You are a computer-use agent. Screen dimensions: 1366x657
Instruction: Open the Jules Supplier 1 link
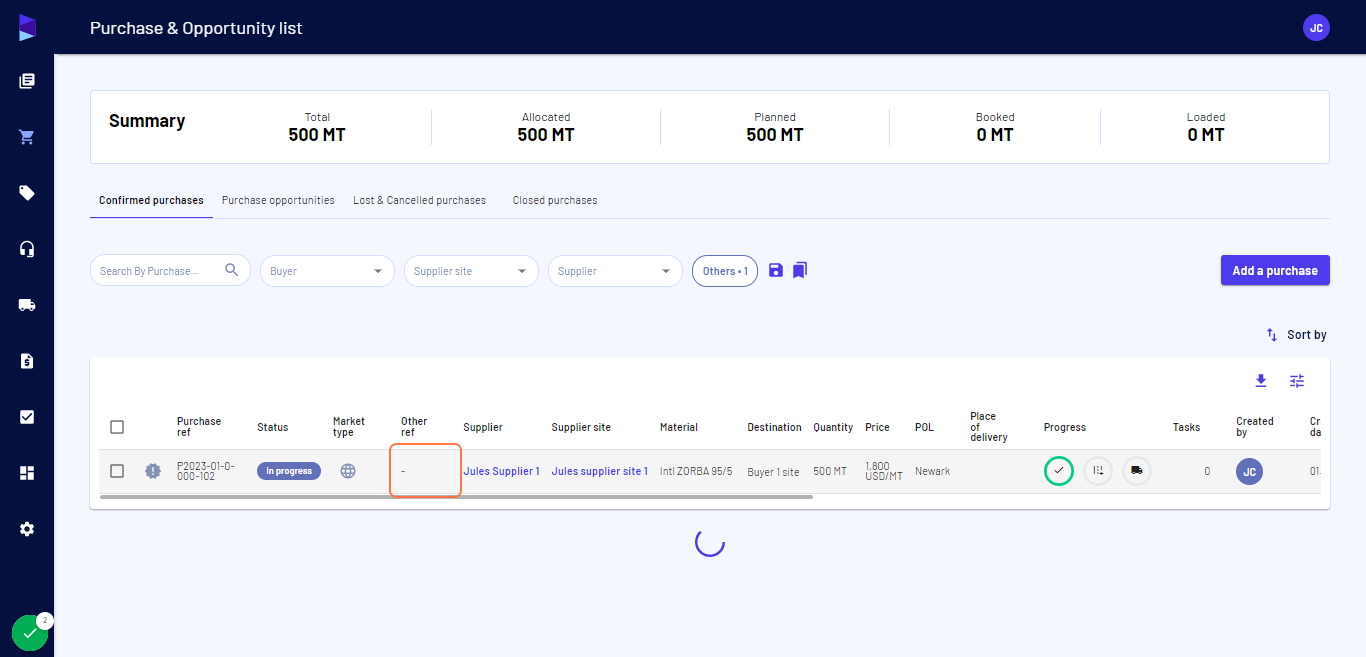point(501,471)
